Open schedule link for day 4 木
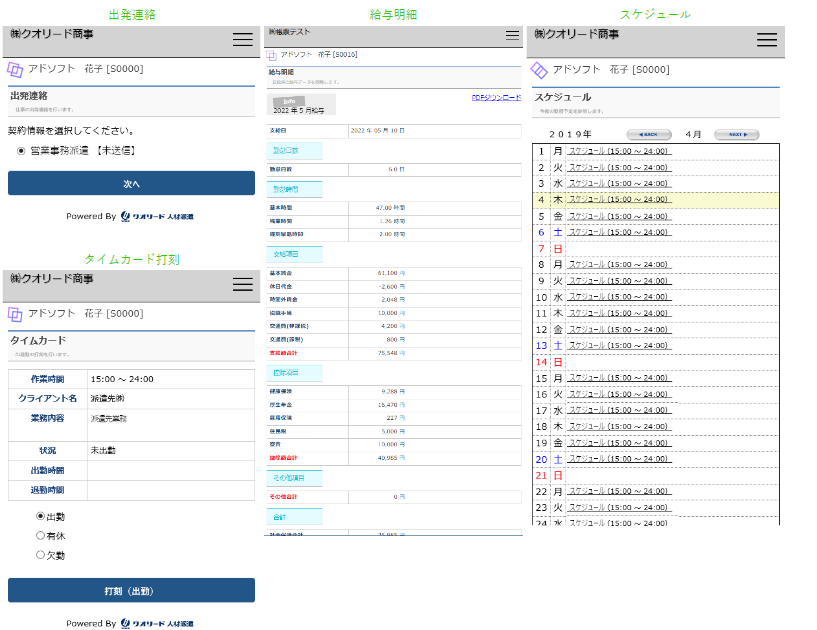817x630 pixels. (618, 200)
